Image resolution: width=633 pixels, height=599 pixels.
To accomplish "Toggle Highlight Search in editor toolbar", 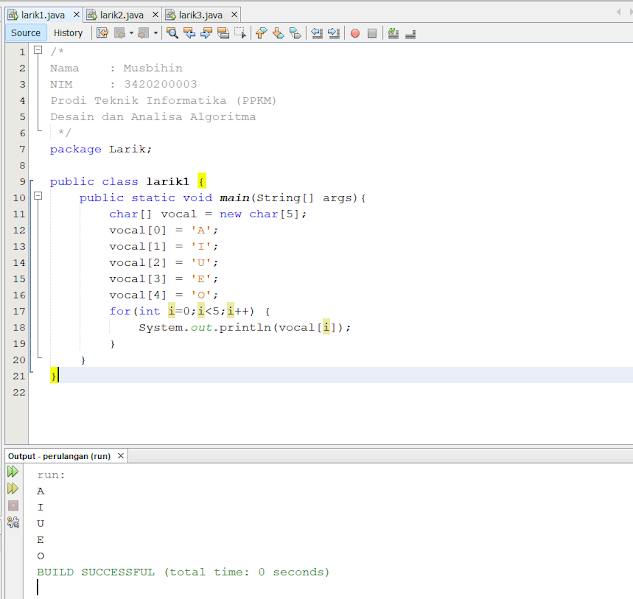I will pos(223,33).
